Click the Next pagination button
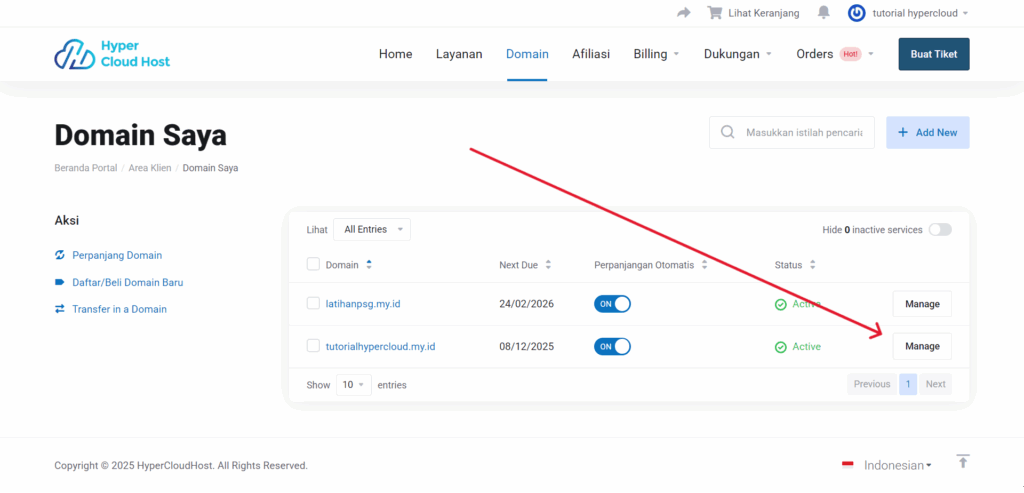Viewport: 1024px width, 493px height. (x=935, y=385)
